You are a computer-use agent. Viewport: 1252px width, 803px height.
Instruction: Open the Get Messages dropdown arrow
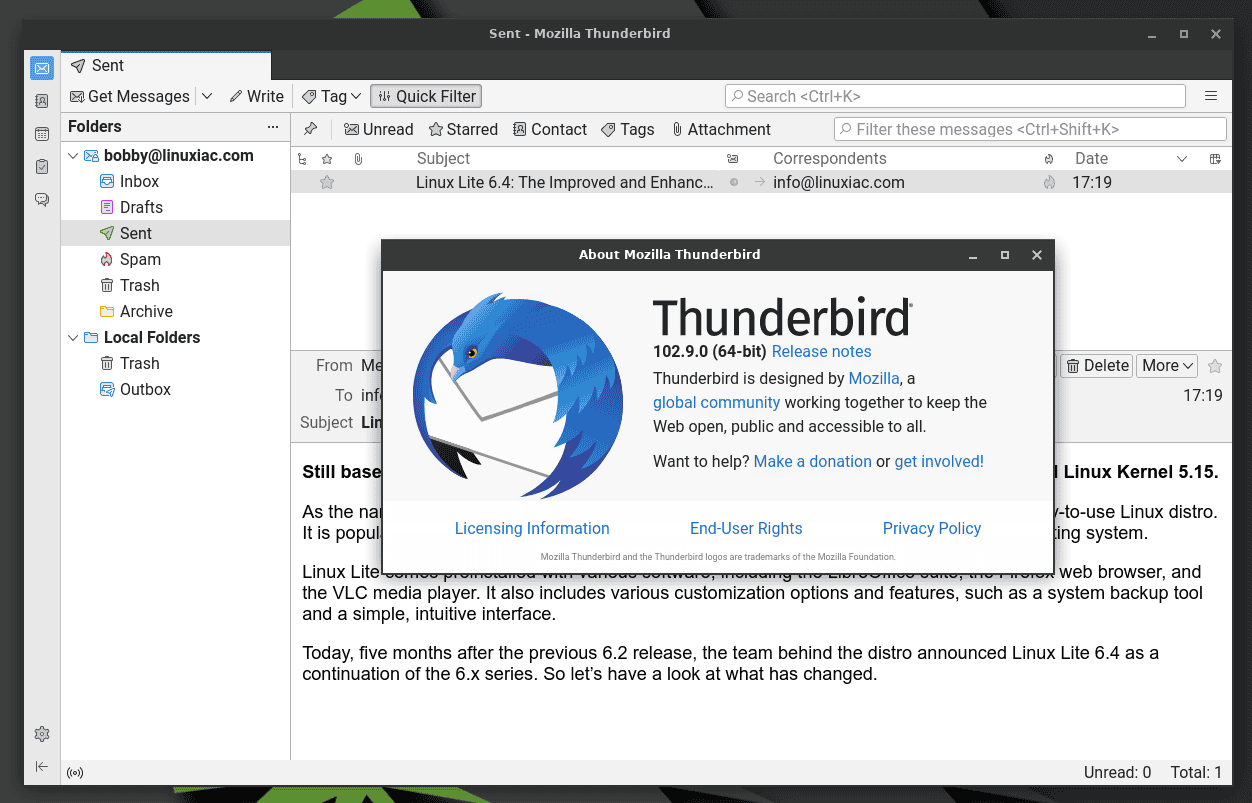click(207, 96)
